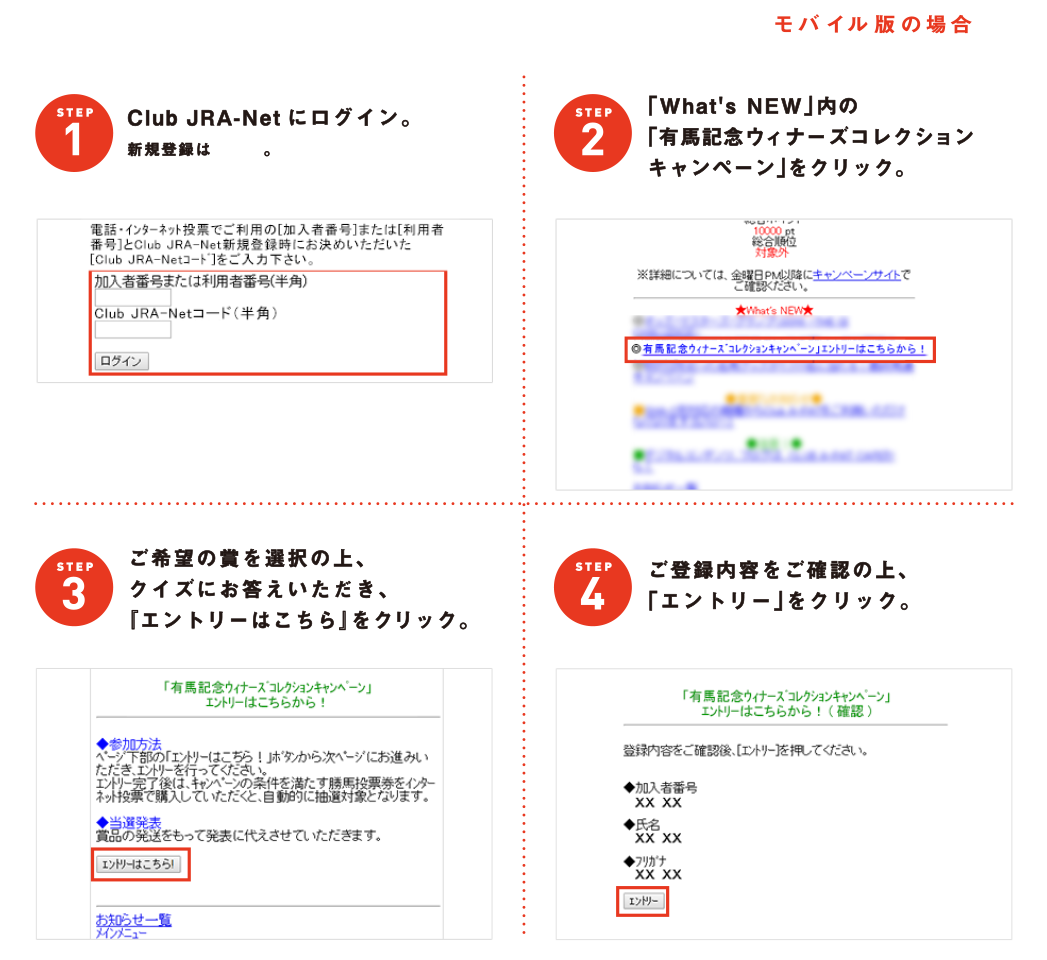Click the XX XX value under フリガナ
This screenshot has width=1047, height=960.
tap(658, 875)
